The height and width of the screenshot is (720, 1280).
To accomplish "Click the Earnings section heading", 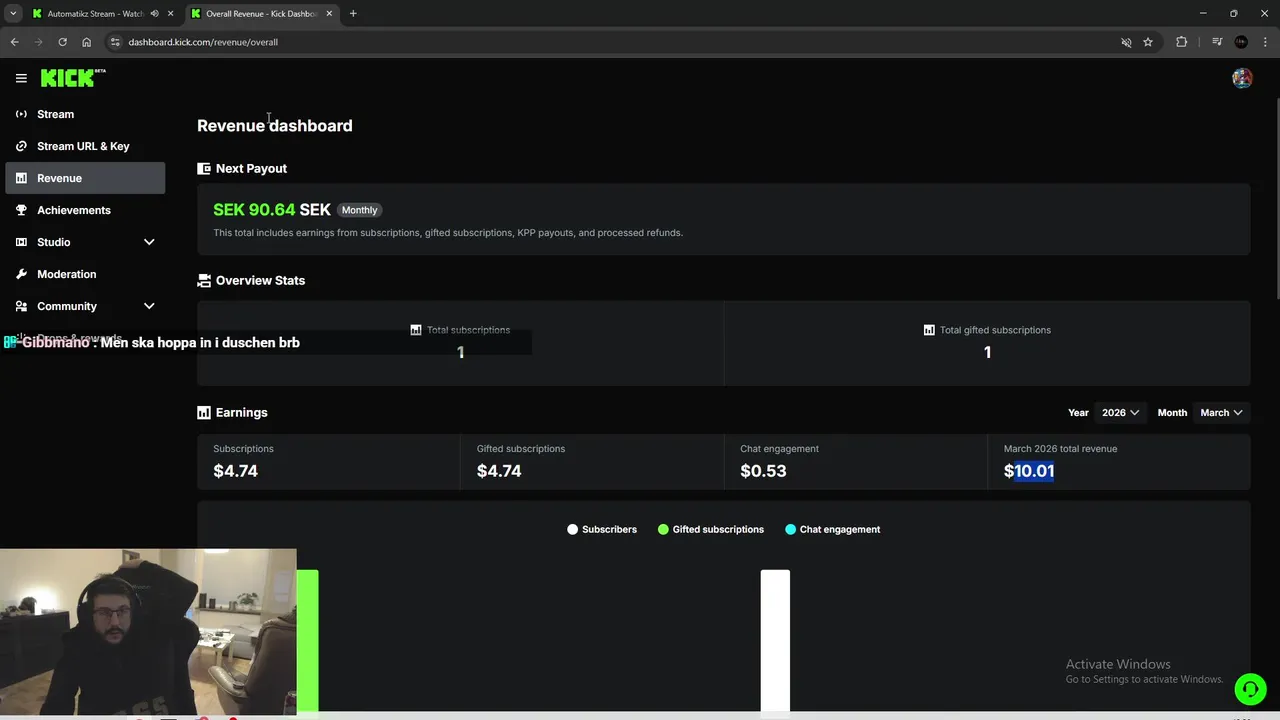I will 241,413.
